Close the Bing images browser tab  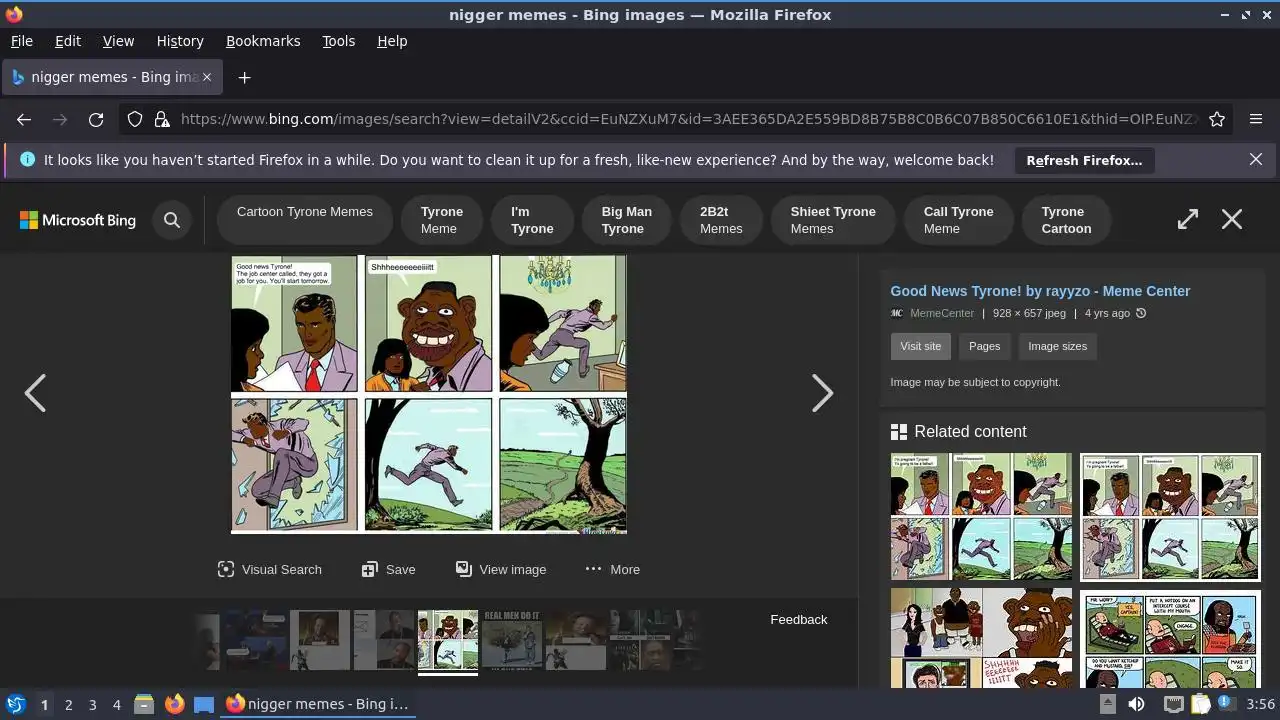click(x=208, y=77)
